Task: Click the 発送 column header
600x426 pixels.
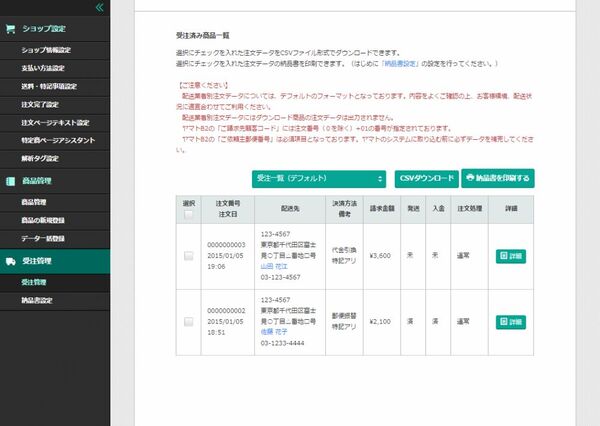Action: (x=413, y=209)
